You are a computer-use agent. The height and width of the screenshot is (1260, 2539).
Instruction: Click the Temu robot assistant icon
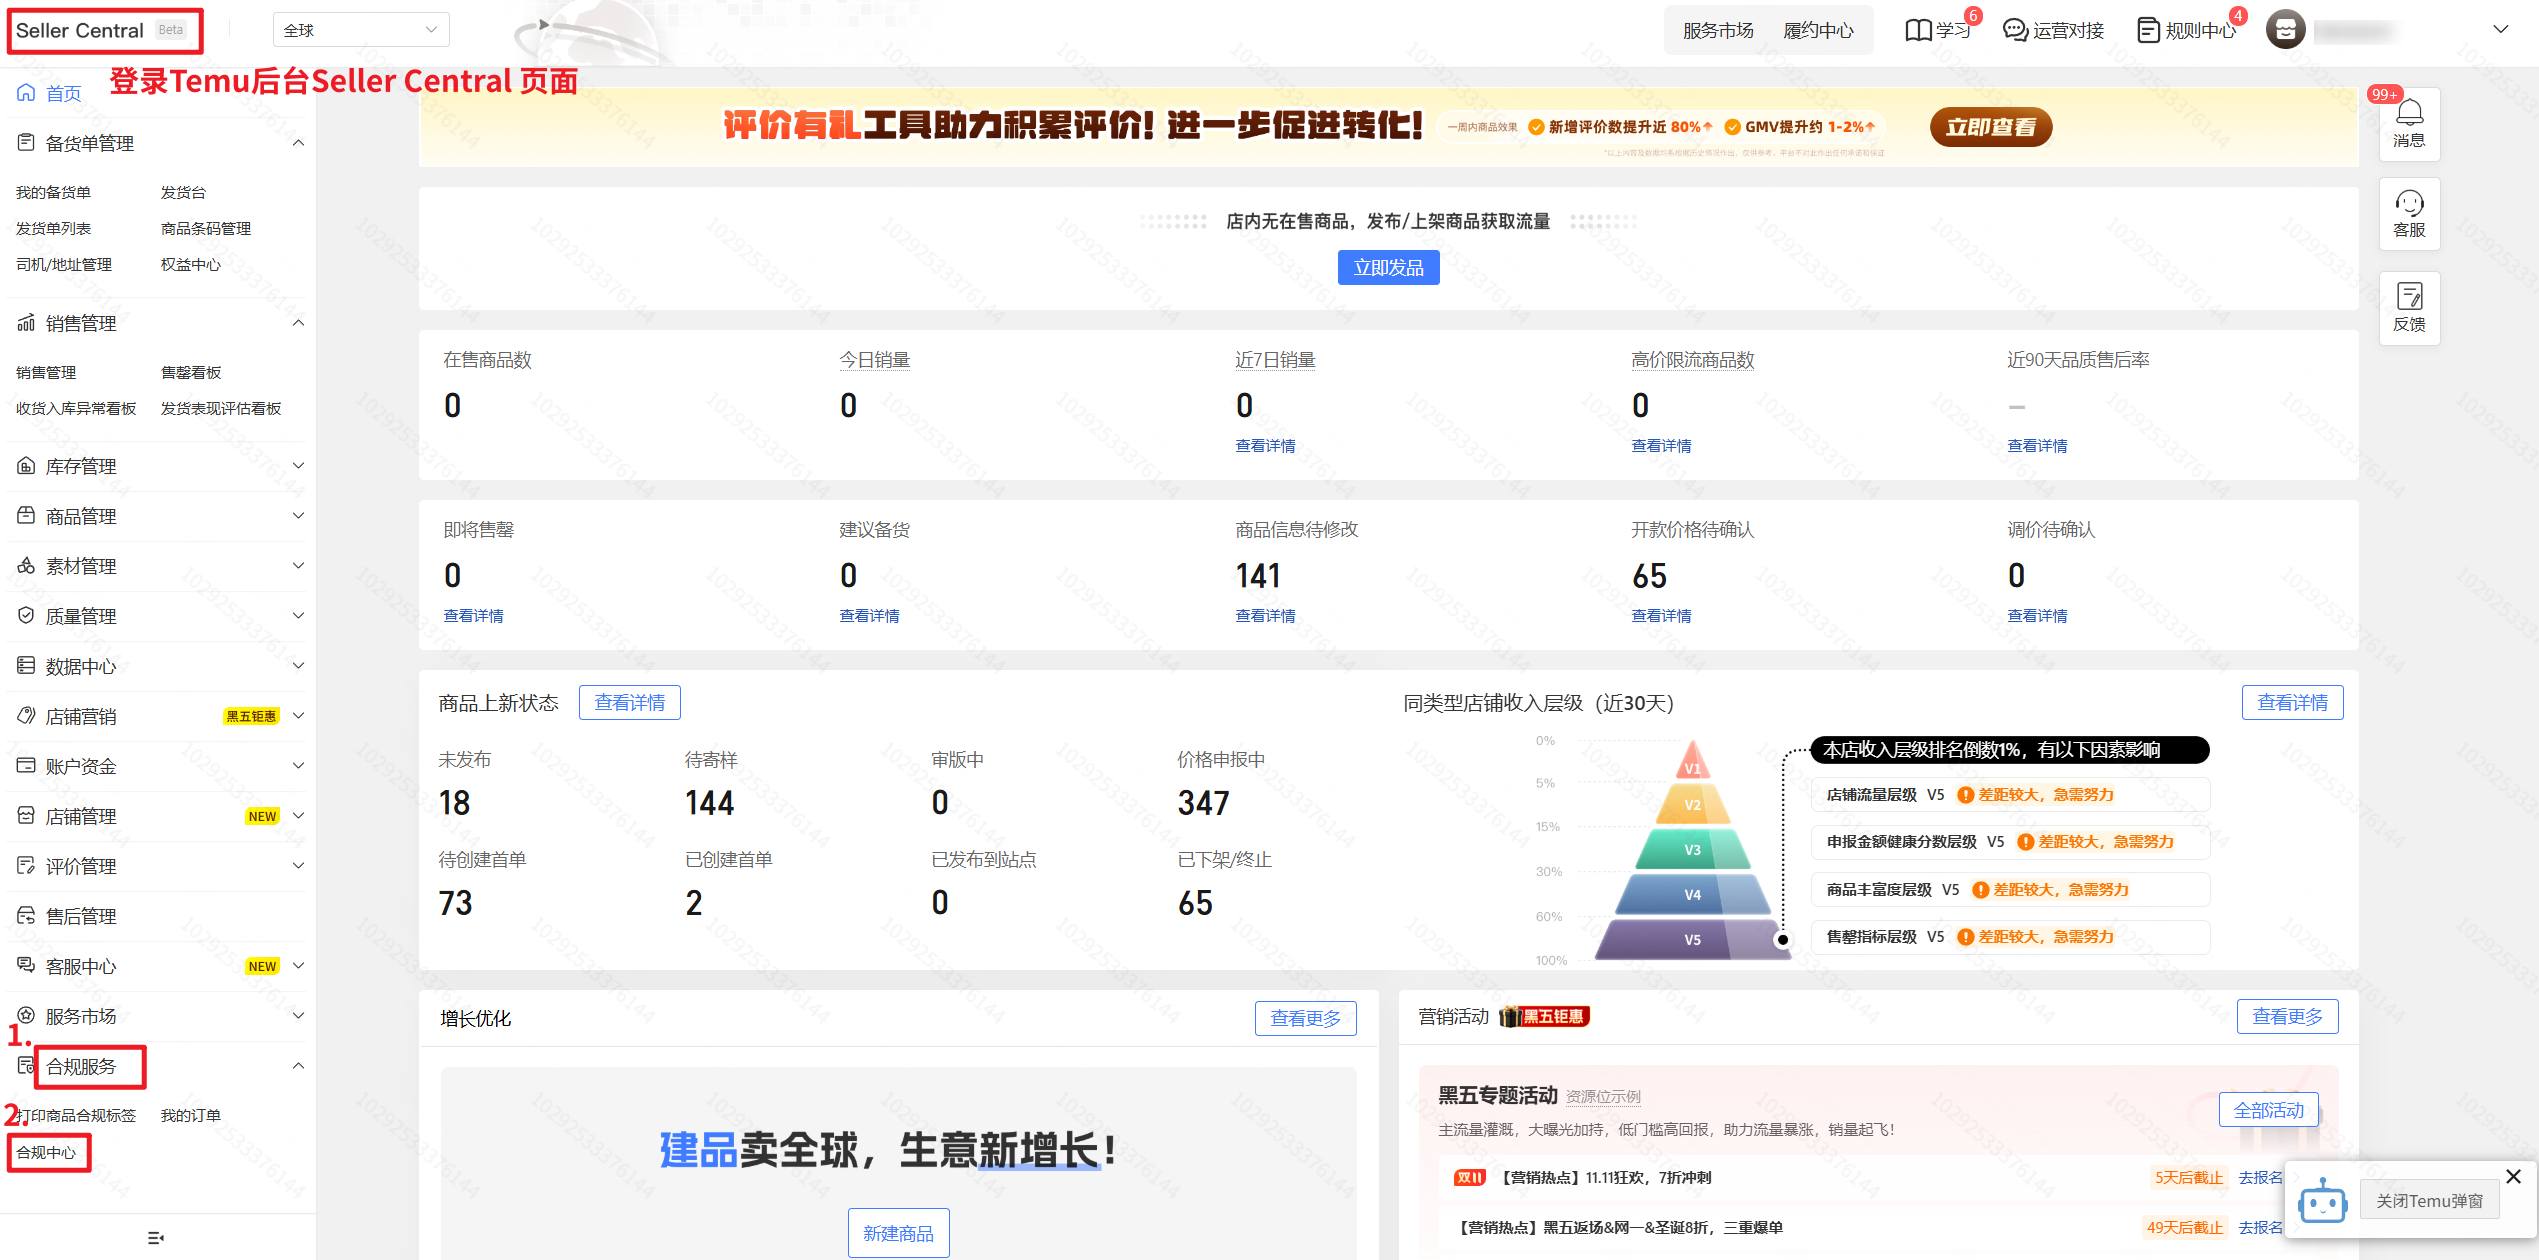2322,1201
